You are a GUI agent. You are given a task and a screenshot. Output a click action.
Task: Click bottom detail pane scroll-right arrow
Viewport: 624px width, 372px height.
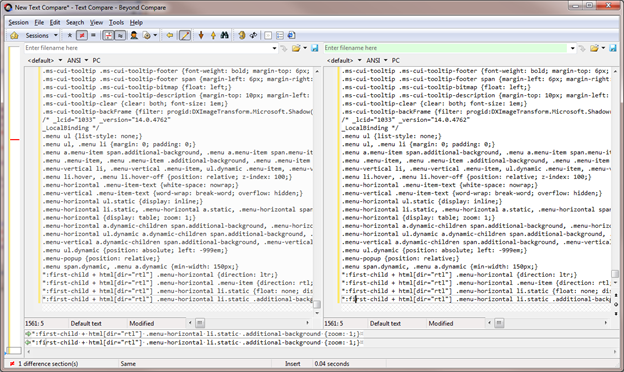pos(615,352)
